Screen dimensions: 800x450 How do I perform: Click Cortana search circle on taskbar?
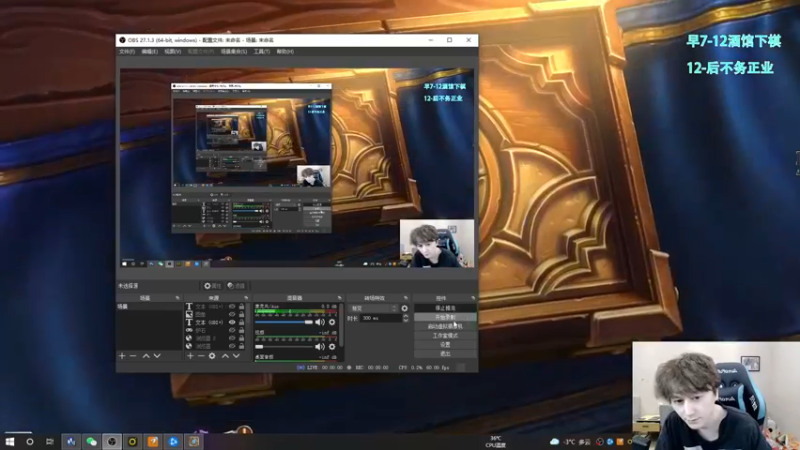click(x=30, y=441)
